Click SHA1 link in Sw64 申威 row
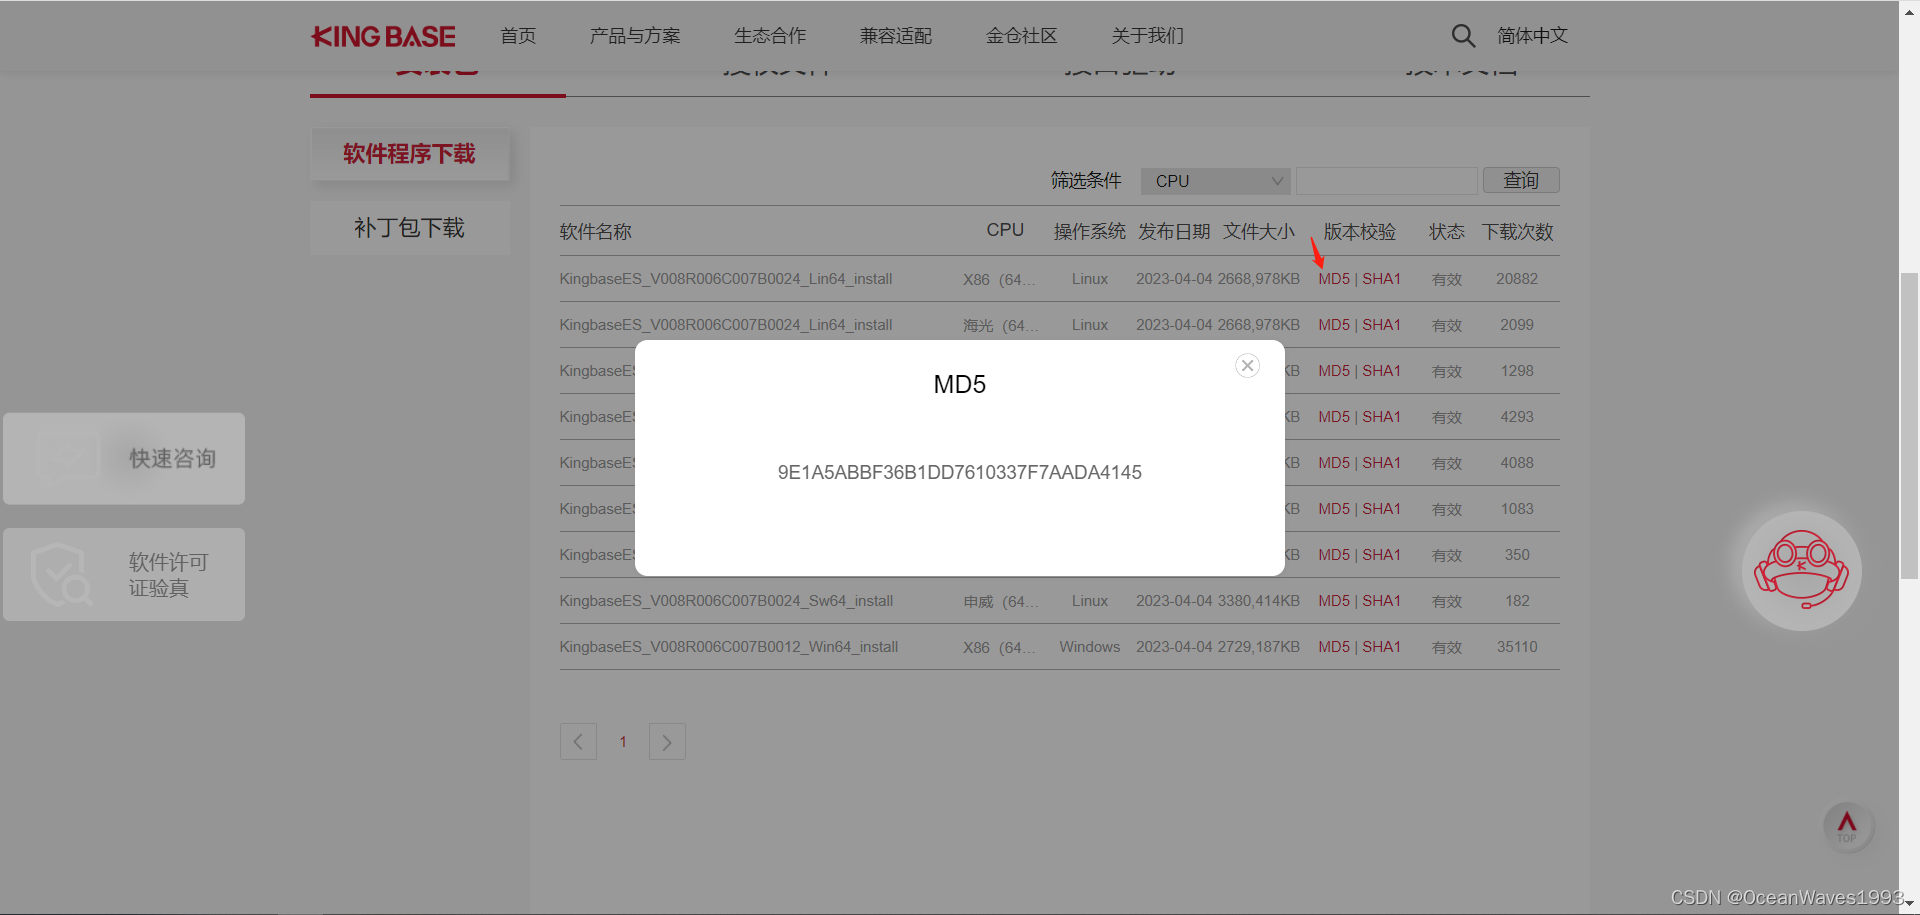The width and height of the screenshot is (1920, 915). (1382, 601)
